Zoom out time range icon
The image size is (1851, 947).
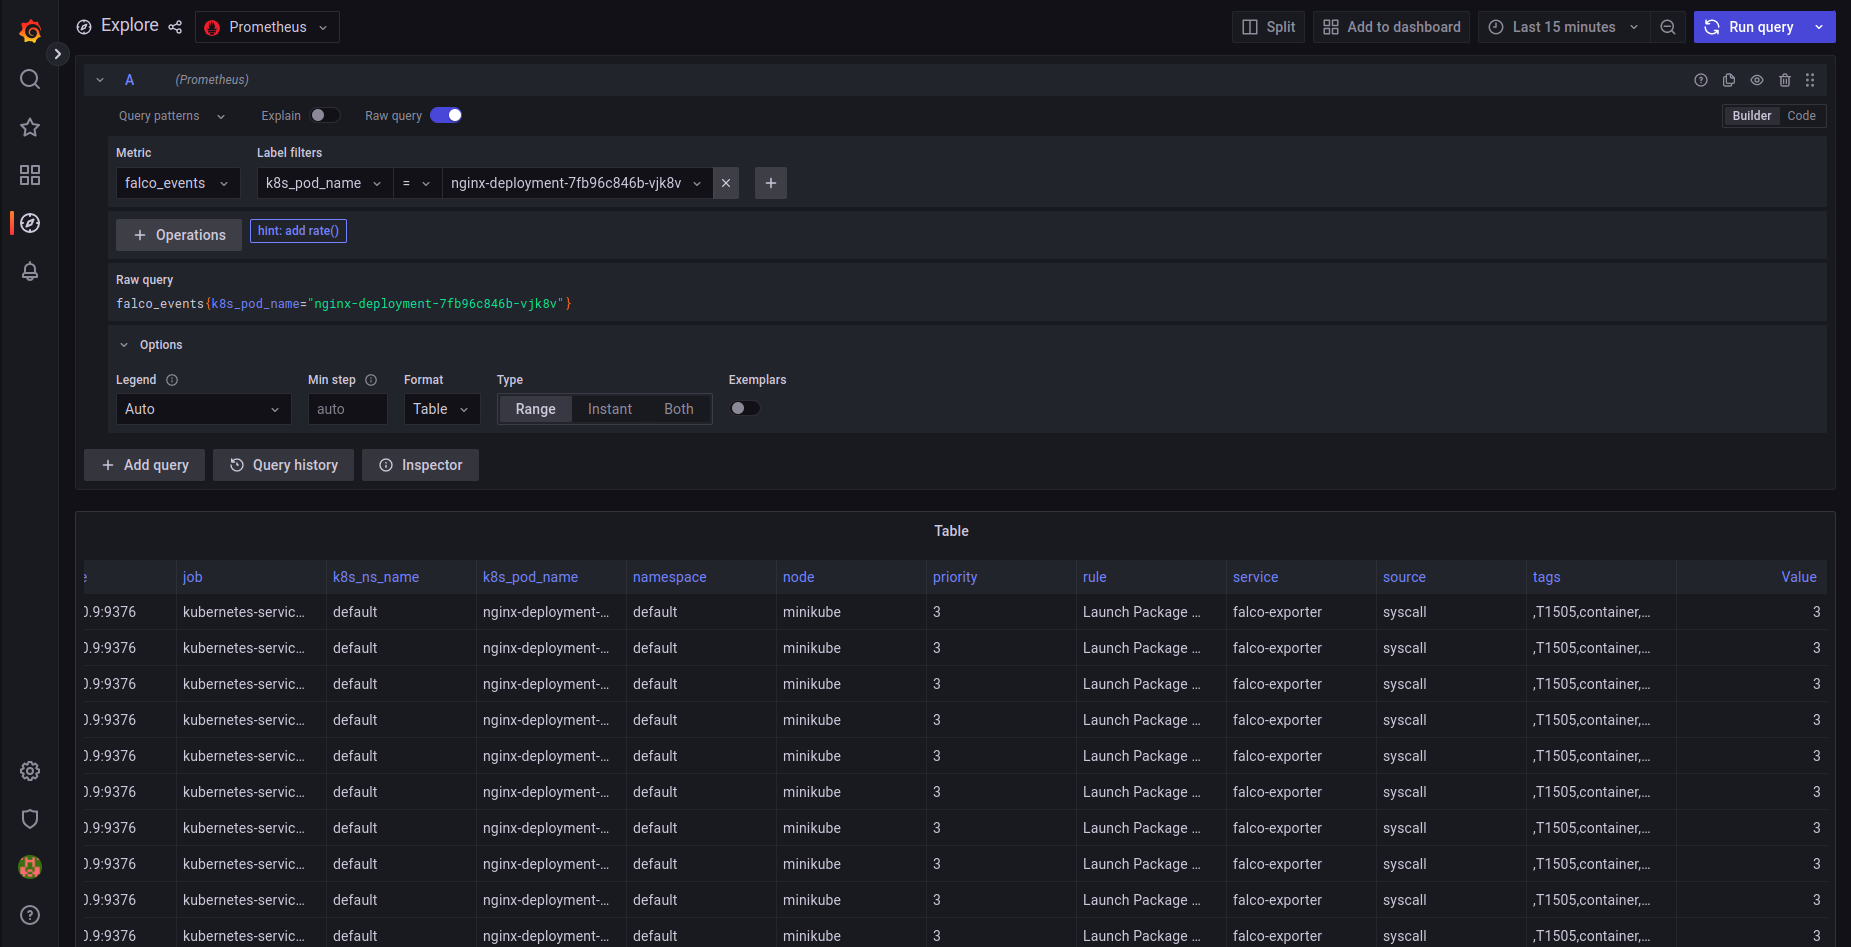[1668, 27]
